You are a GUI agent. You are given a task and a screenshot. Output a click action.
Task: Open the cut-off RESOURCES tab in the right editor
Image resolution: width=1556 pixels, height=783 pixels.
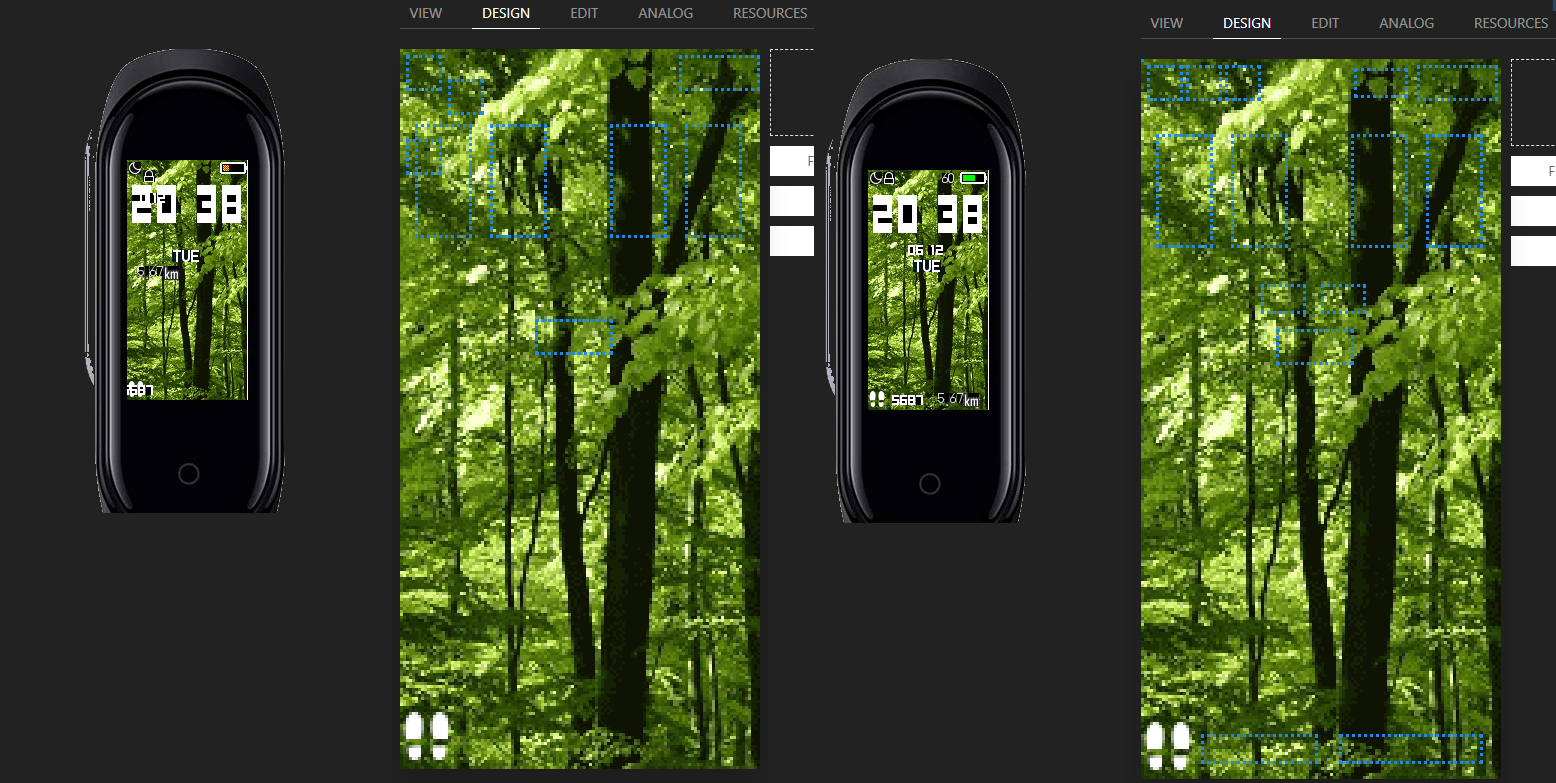(x=1511, y=23)
